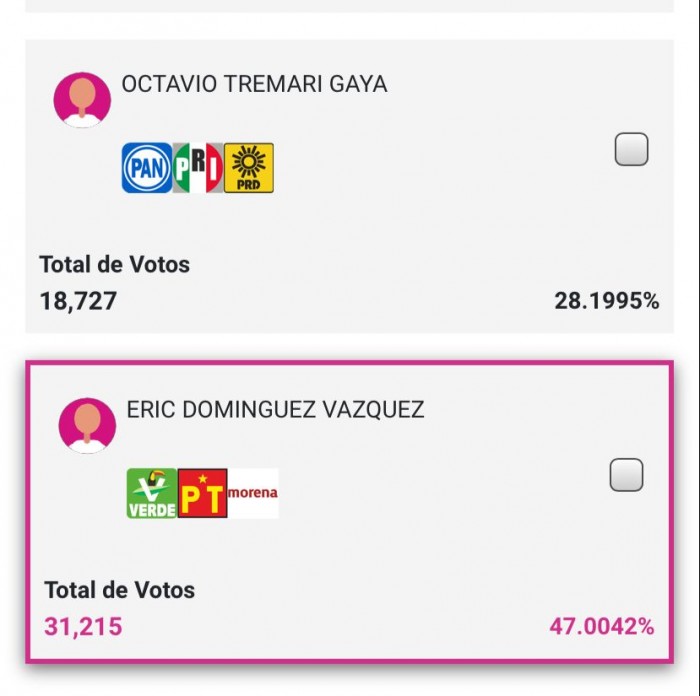Select the name ERIC DOMINGUEZ VAZQUEZ
Viewport: 700px width, 696px height.
(275, 410)
